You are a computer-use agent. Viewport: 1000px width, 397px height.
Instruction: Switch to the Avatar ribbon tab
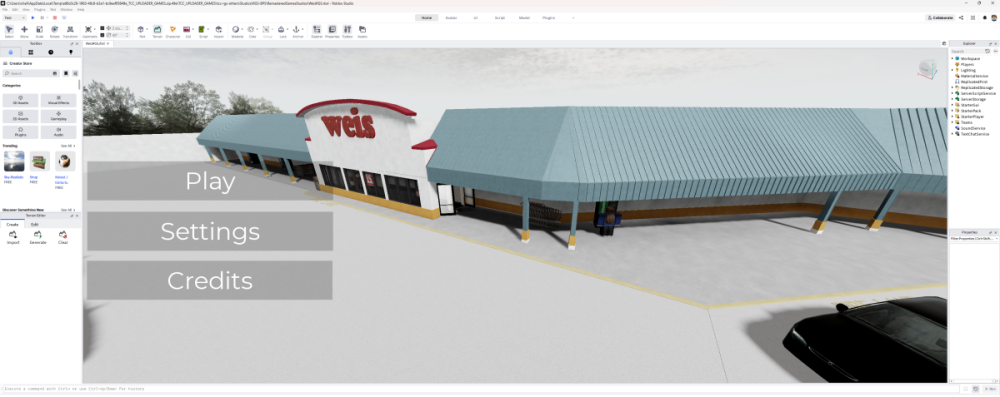(451, 18)
